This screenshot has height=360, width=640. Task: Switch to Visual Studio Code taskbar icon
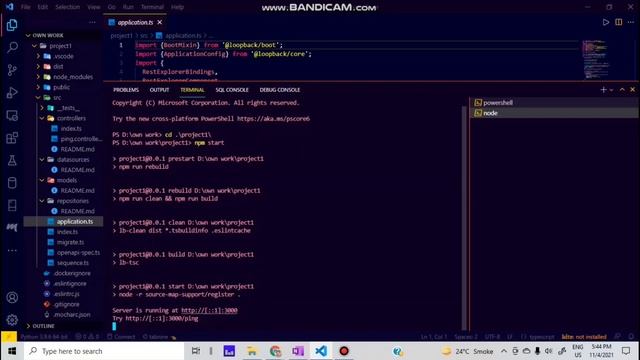click(321, 351)
